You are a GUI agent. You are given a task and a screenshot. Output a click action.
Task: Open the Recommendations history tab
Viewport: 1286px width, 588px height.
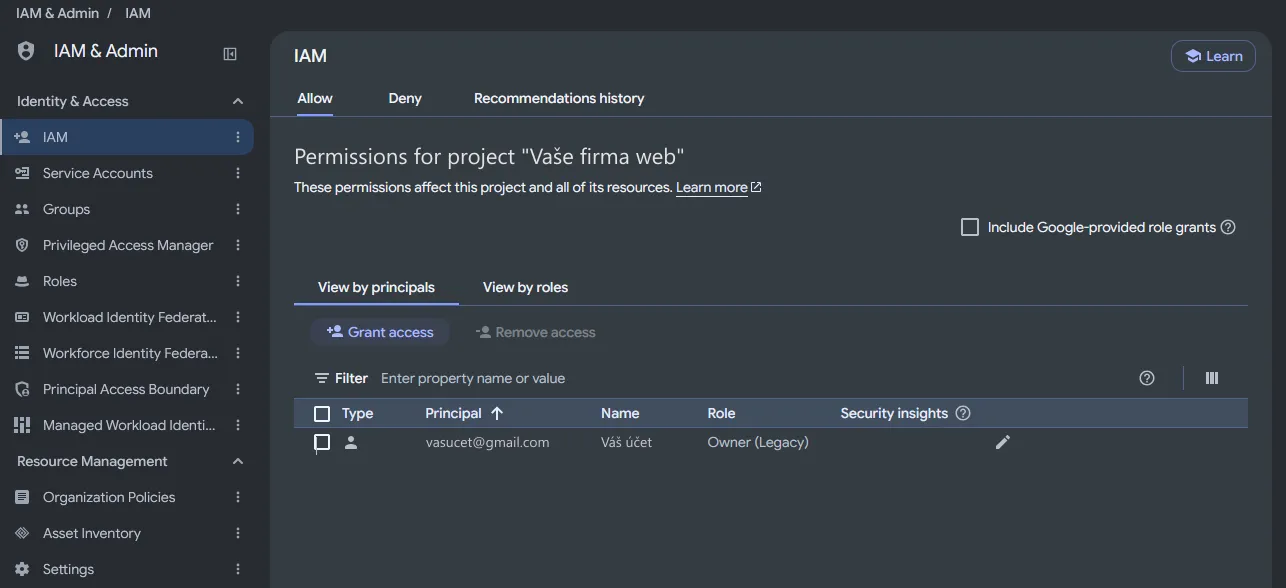coord(559,98)
